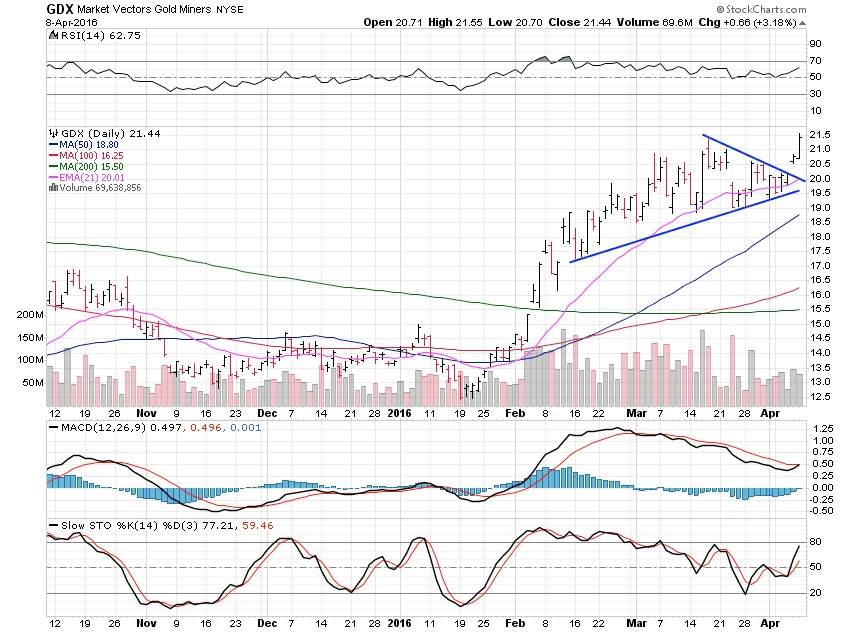This screenshot has width=850, height=633.
Task: Click the red 0.496 MACD signal value
Action: point(205,428)
